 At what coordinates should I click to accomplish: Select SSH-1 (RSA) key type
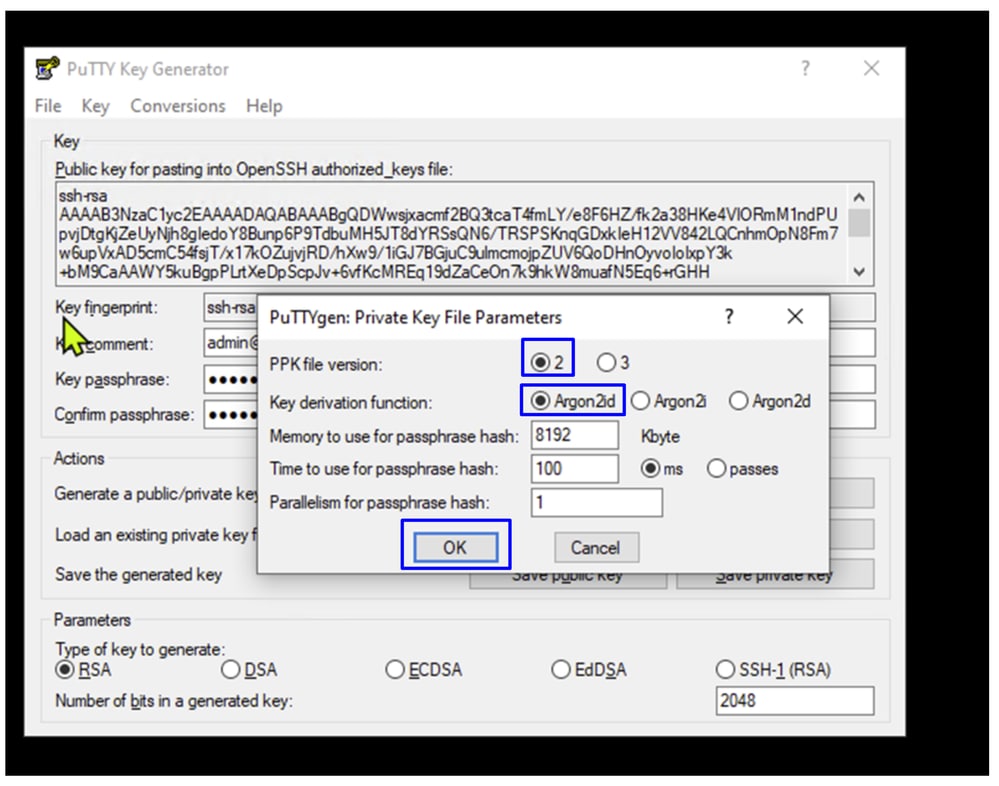773,669
